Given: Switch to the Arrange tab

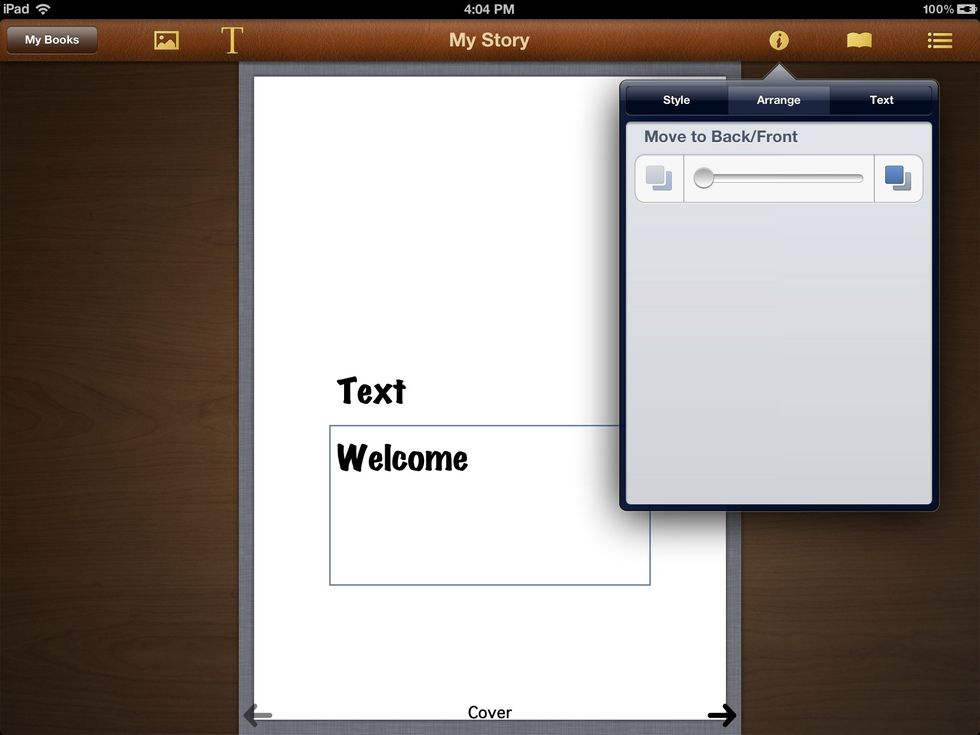Looking at the screenshot, I should (x=778, y=99).
